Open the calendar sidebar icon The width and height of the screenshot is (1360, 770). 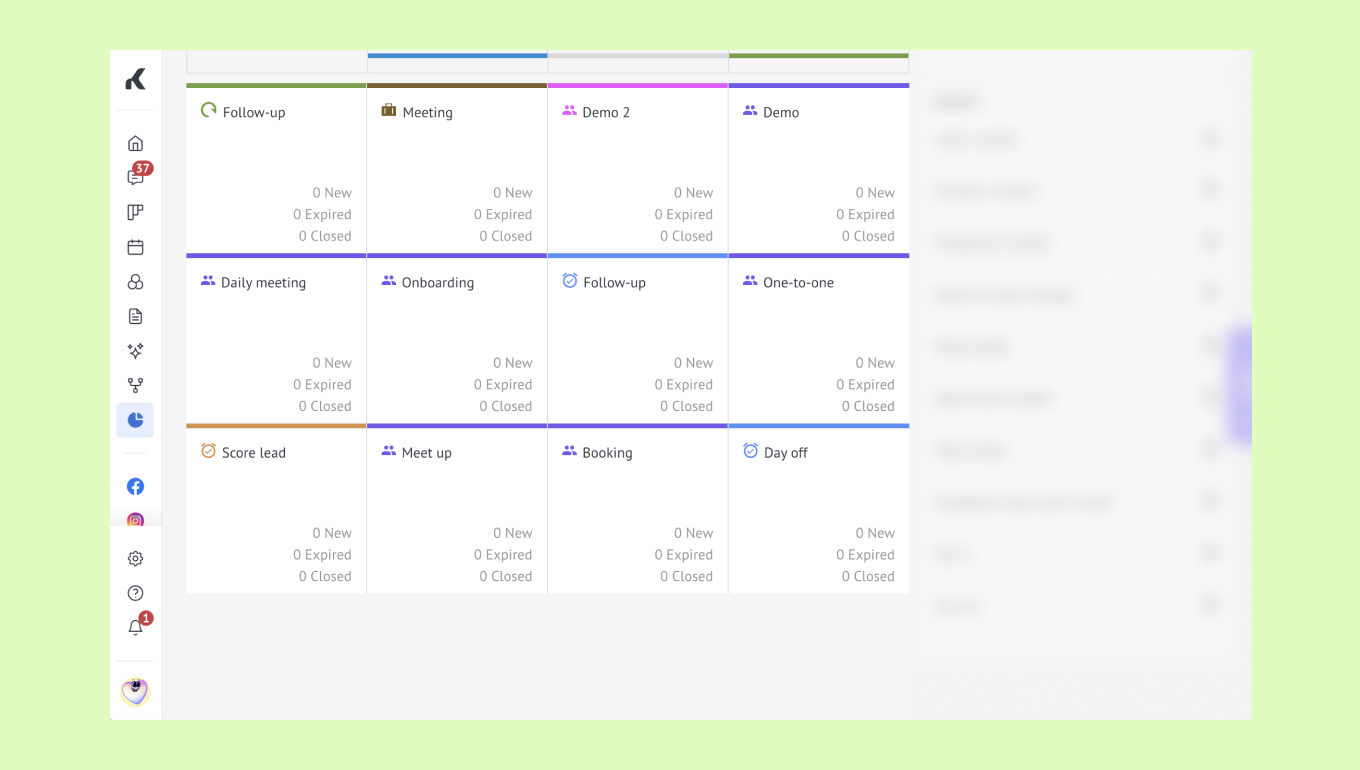[x=135, y=247]
